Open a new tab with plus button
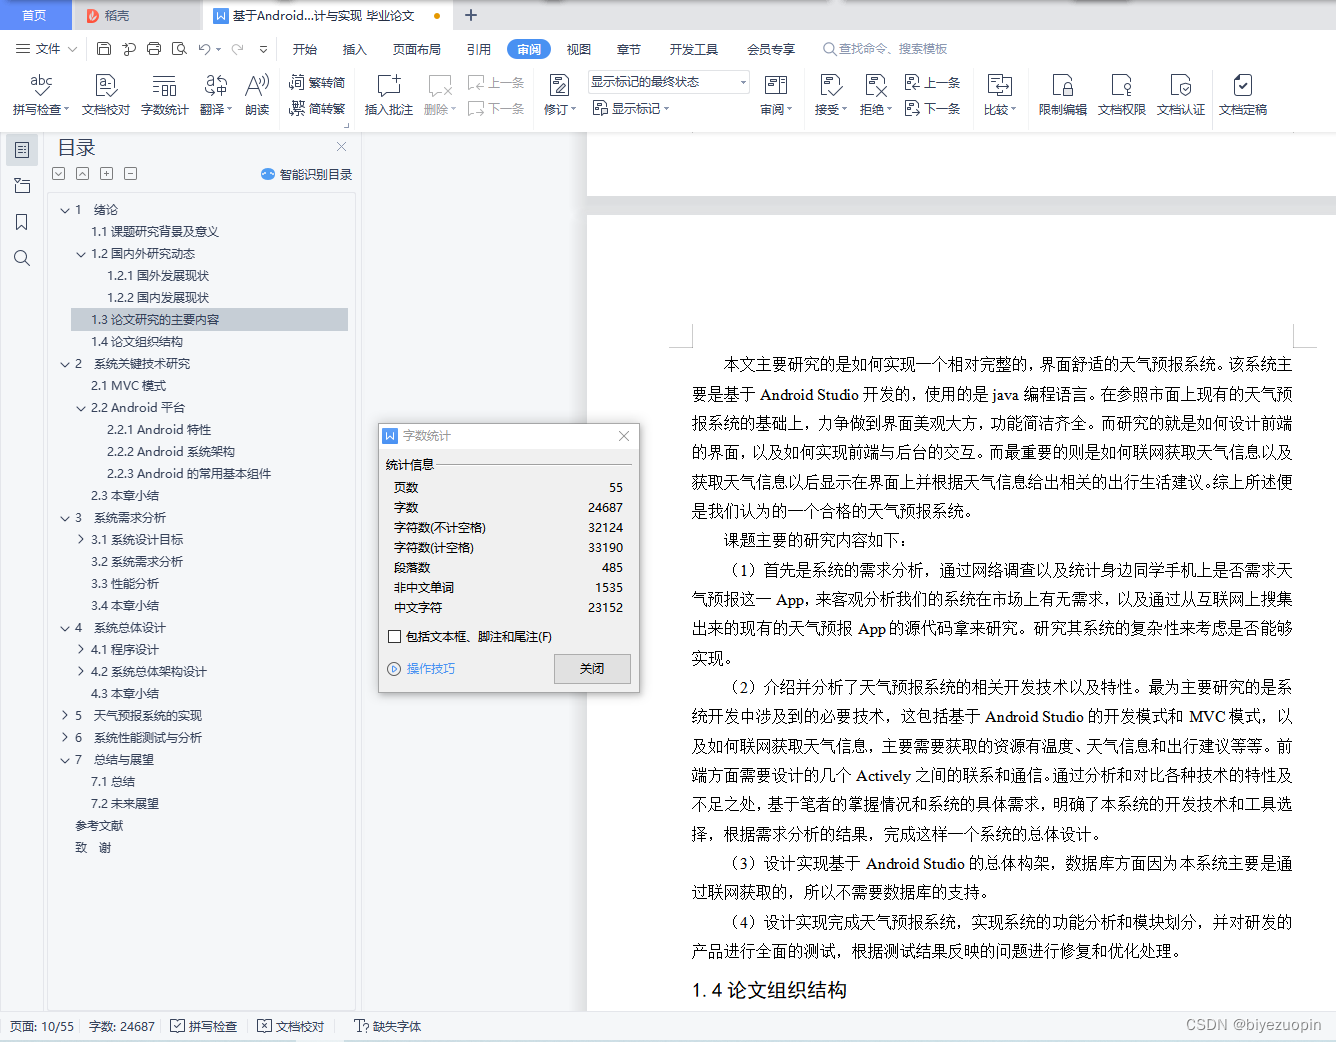Screen dimensions: 1336x1042 [471, 15]
